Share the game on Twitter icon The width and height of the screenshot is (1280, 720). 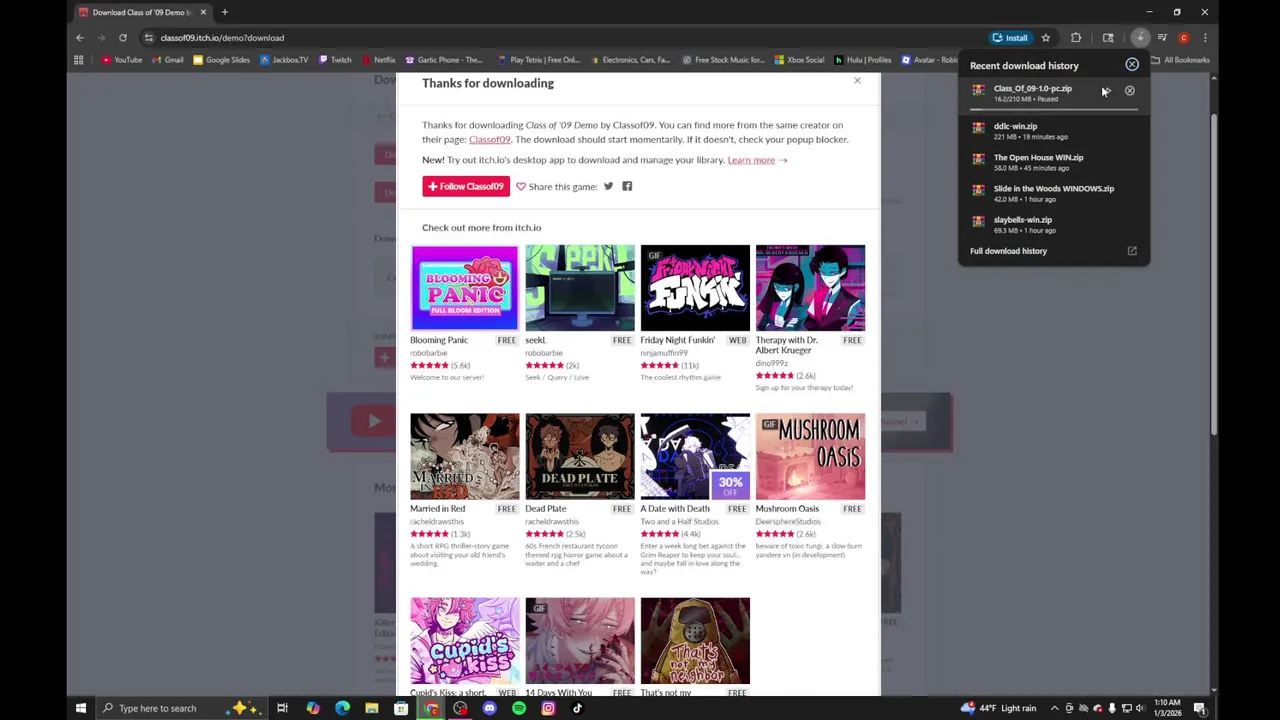click(x=608, y=186)
